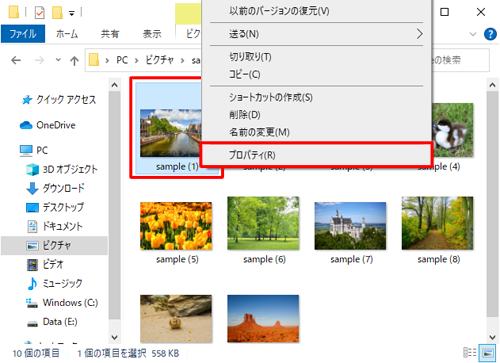Open the recent locations dropdown
The height and width of the screenshot is (363, 500).
pos(58,60)
